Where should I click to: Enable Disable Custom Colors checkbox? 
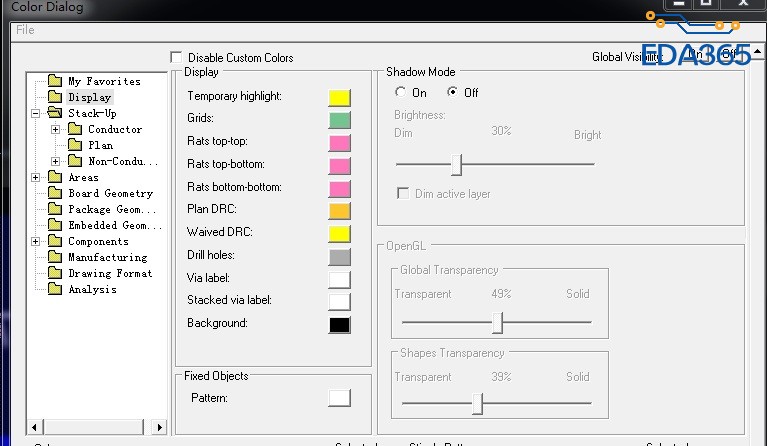tap(177, 58)
